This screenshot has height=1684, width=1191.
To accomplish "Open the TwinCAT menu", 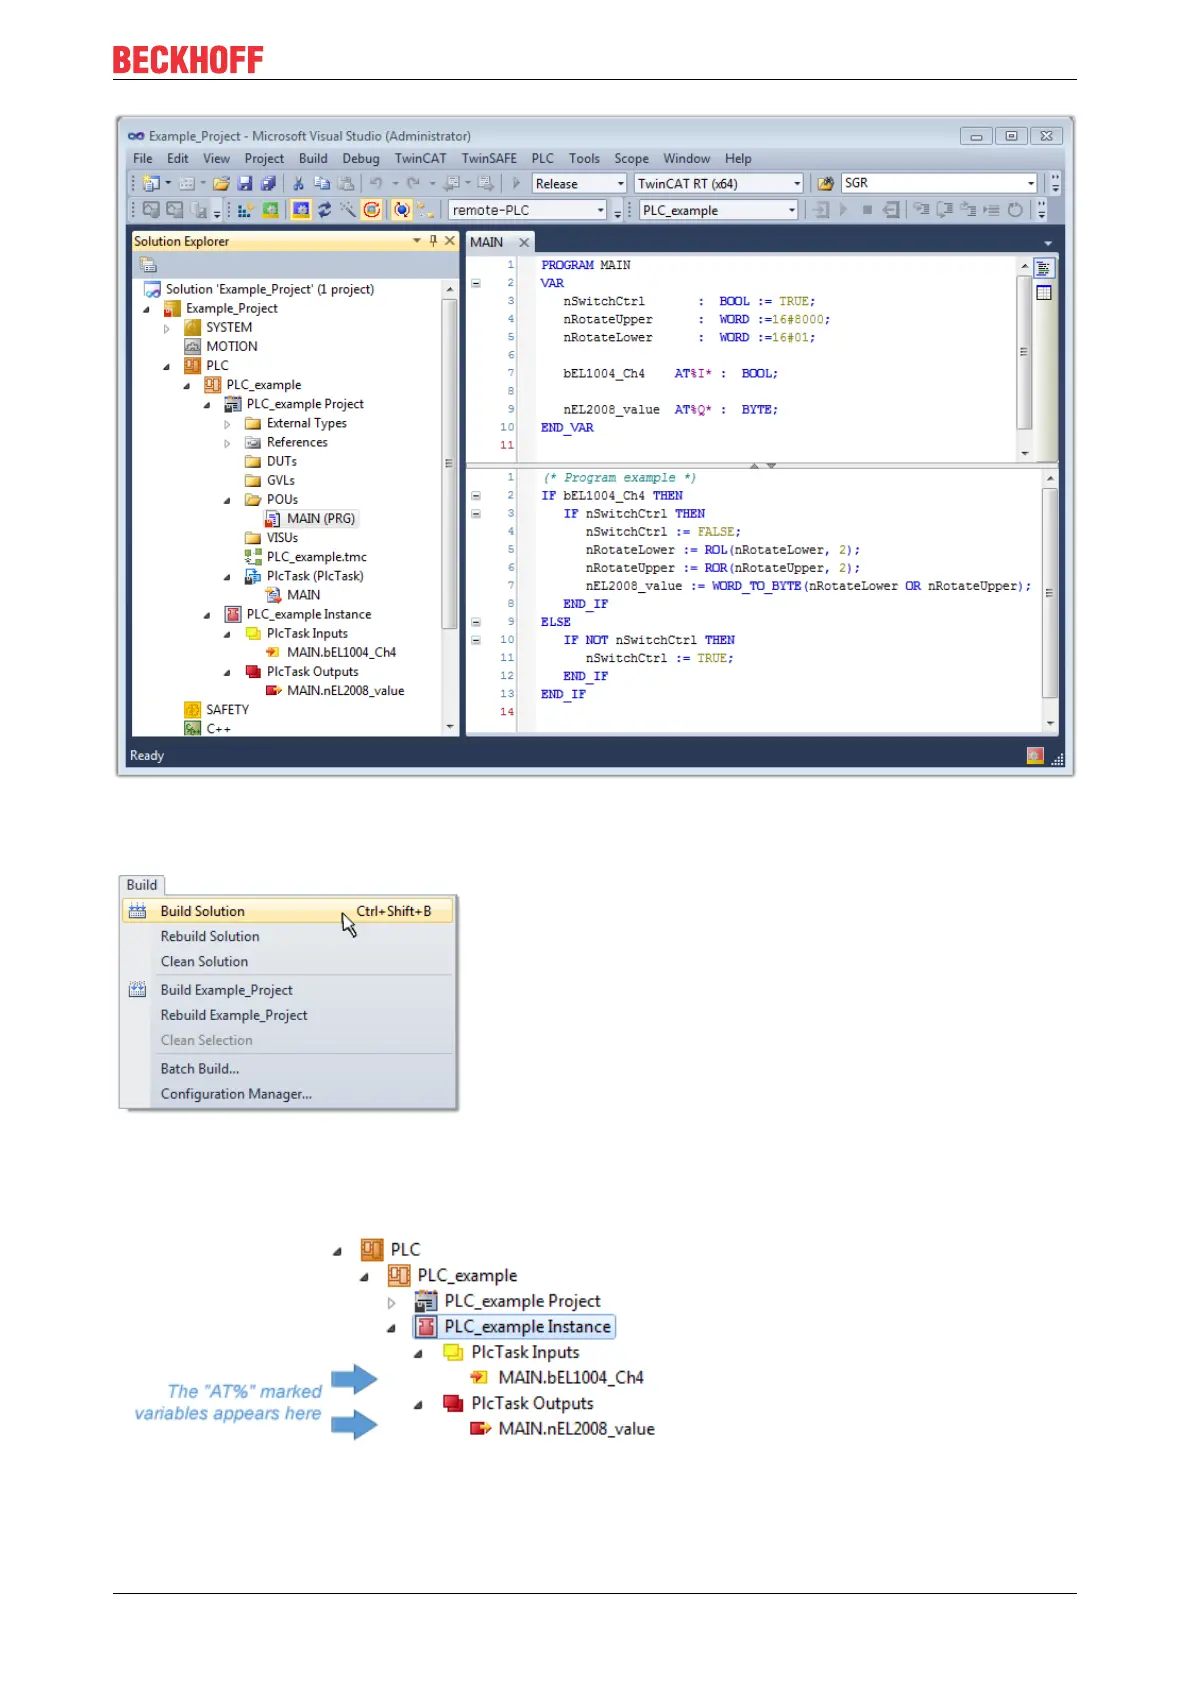I will point(420,158).
